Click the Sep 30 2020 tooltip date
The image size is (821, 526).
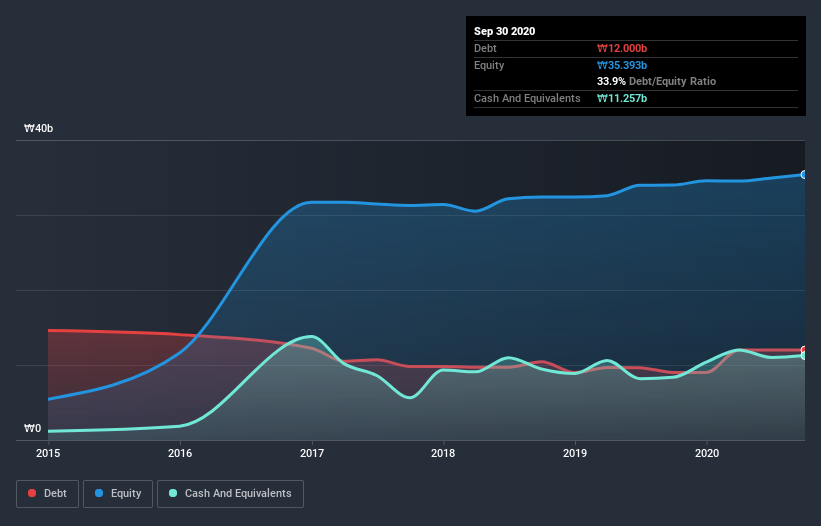tap(505, 31)
